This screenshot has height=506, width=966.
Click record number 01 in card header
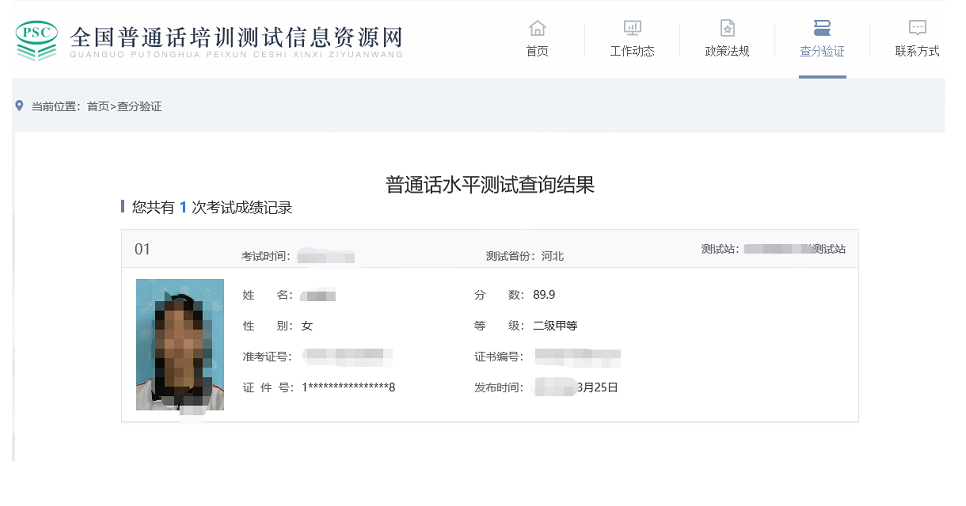click(142, 249)
